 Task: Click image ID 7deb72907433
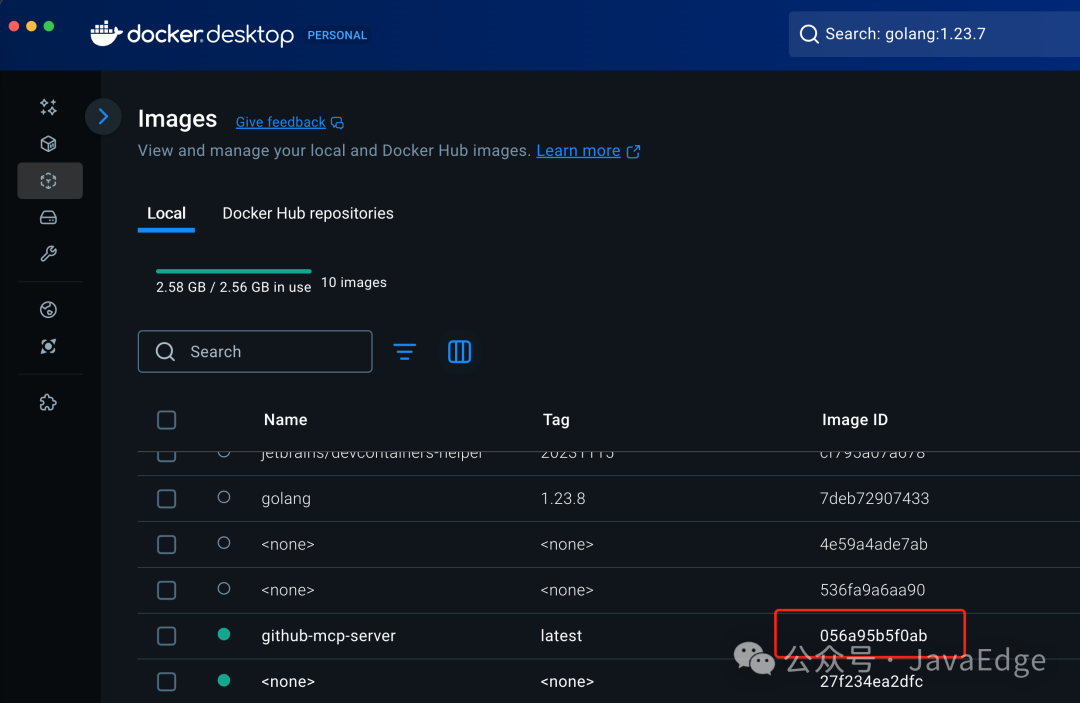tap(874, 499)
